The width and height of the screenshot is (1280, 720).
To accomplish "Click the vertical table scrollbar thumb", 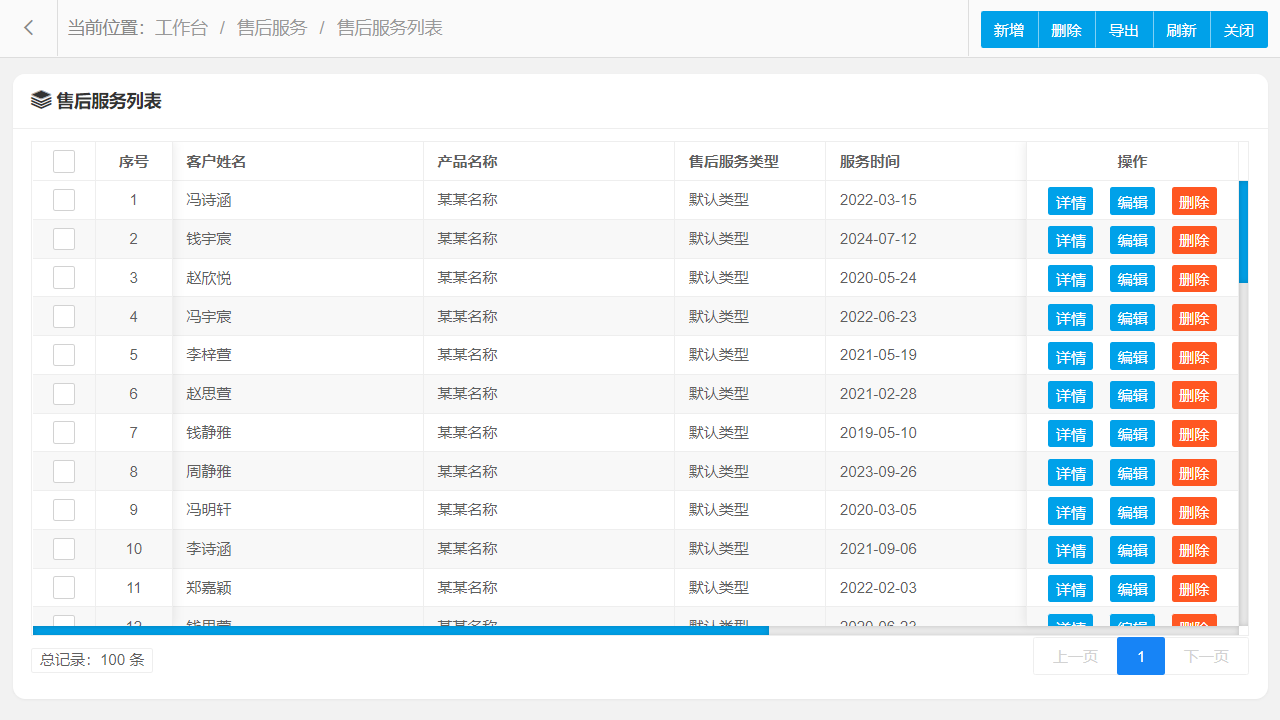I will [x=1243, y=232].
